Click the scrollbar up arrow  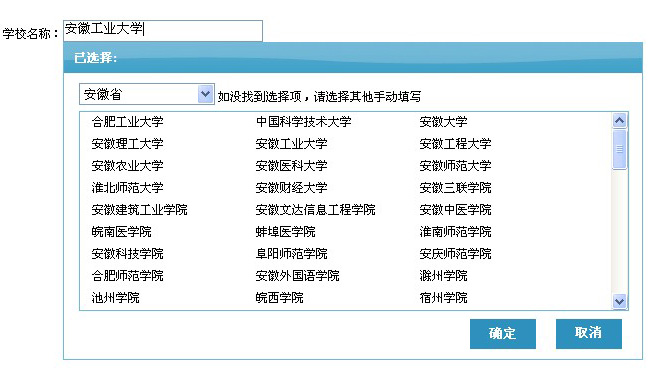click(619, 121)
